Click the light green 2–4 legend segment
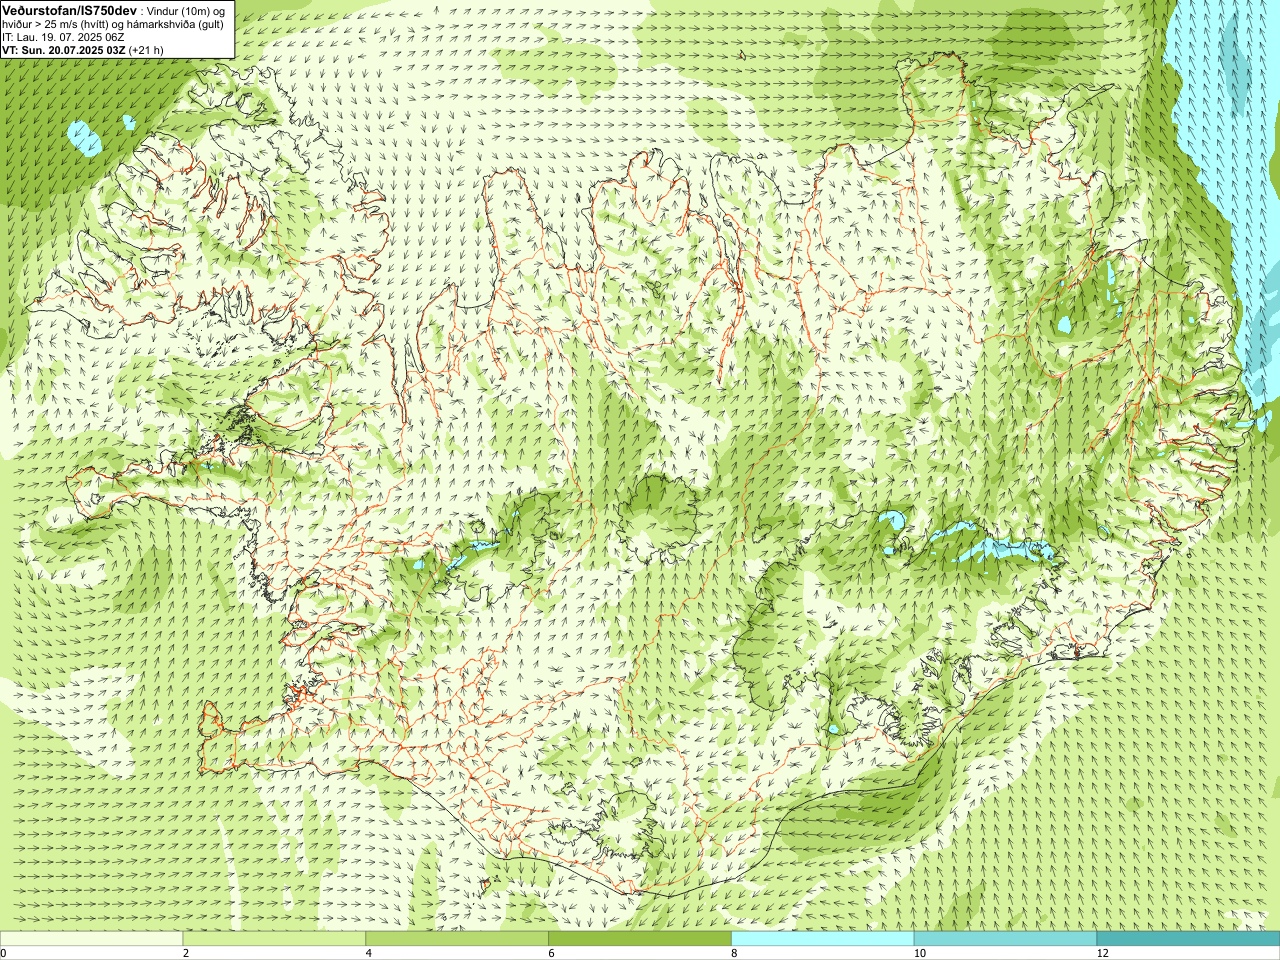This screenshot has width=1280, height=960. (x=274, y=939)
